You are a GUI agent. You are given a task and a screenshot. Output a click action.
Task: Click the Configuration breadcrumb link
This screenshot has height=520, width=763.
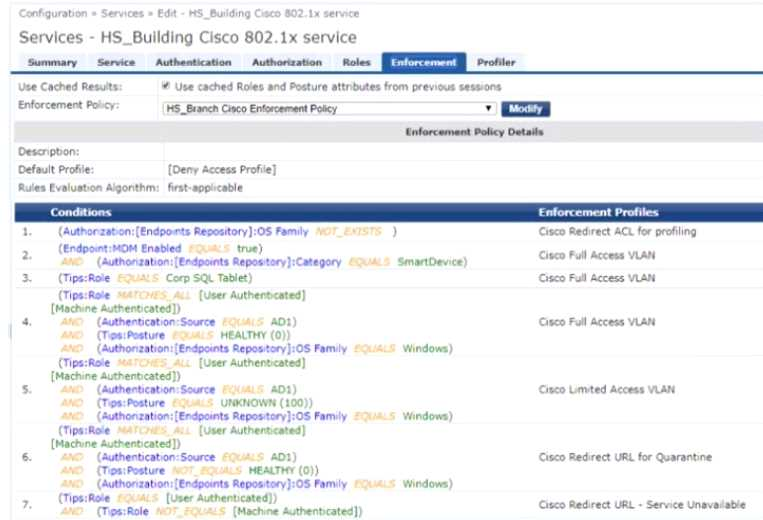52,13
